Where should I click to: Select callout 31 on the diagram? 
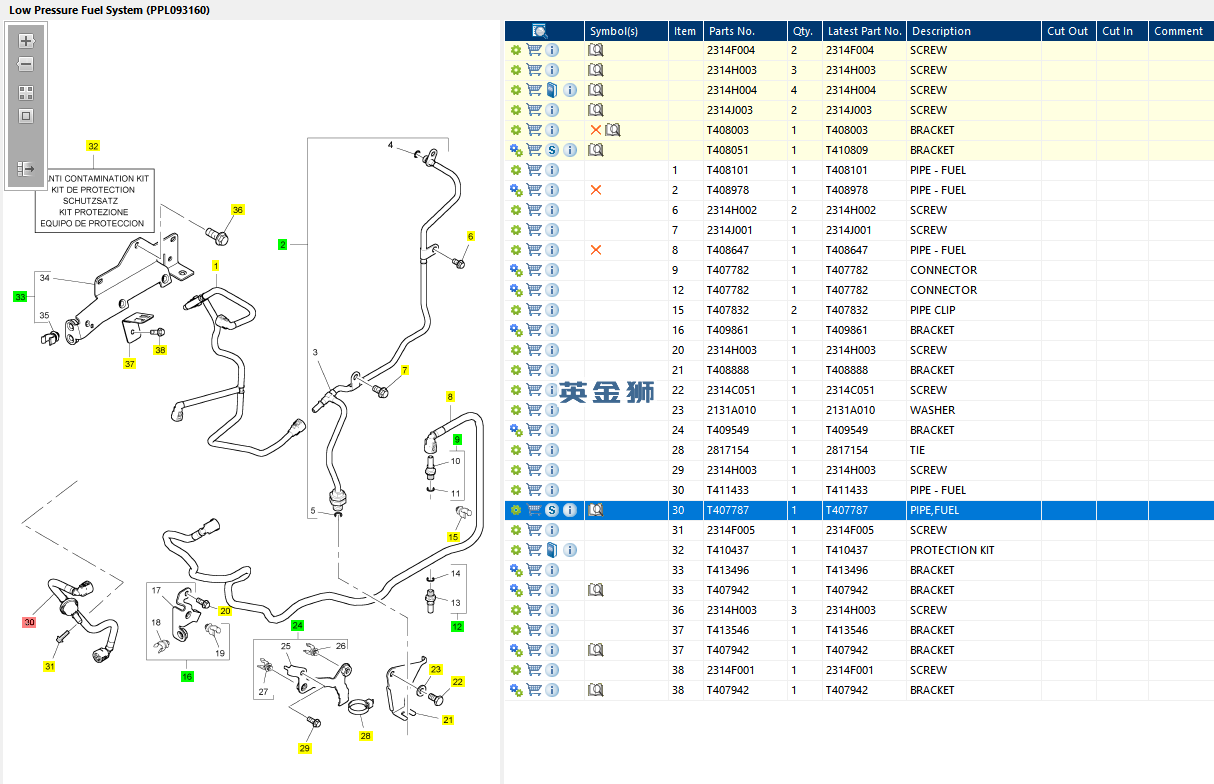tap(49, 666)
